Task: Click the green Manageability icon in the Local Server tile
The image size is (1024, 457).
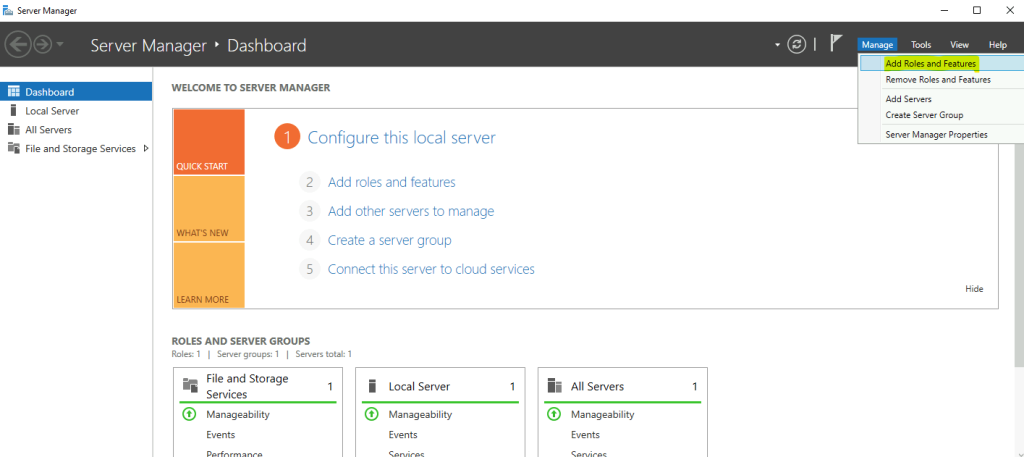Action: (372, 414)
